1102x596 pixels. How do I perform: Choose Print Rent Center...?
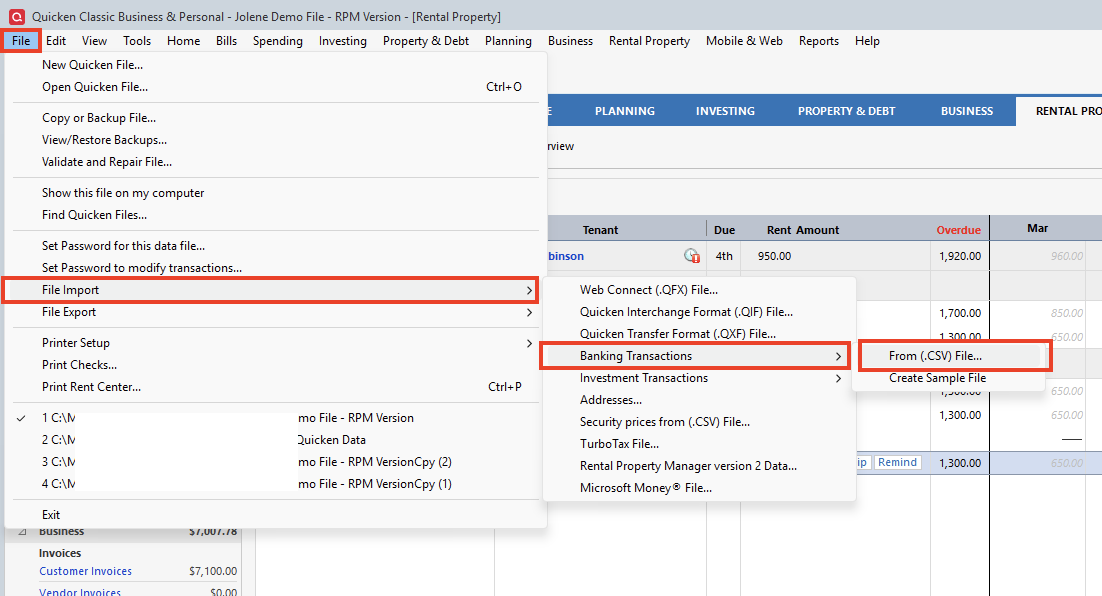[x=276, y=387]
